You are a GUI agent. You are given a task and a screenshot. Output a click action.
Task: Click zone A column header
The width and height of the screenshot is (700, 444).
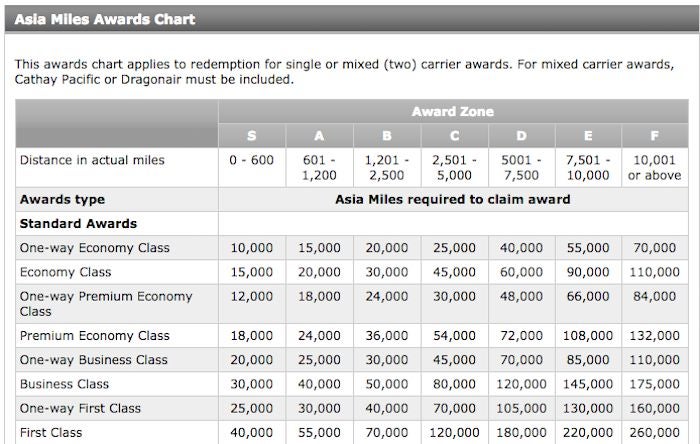pyautogui.click(x=319, y=136)
